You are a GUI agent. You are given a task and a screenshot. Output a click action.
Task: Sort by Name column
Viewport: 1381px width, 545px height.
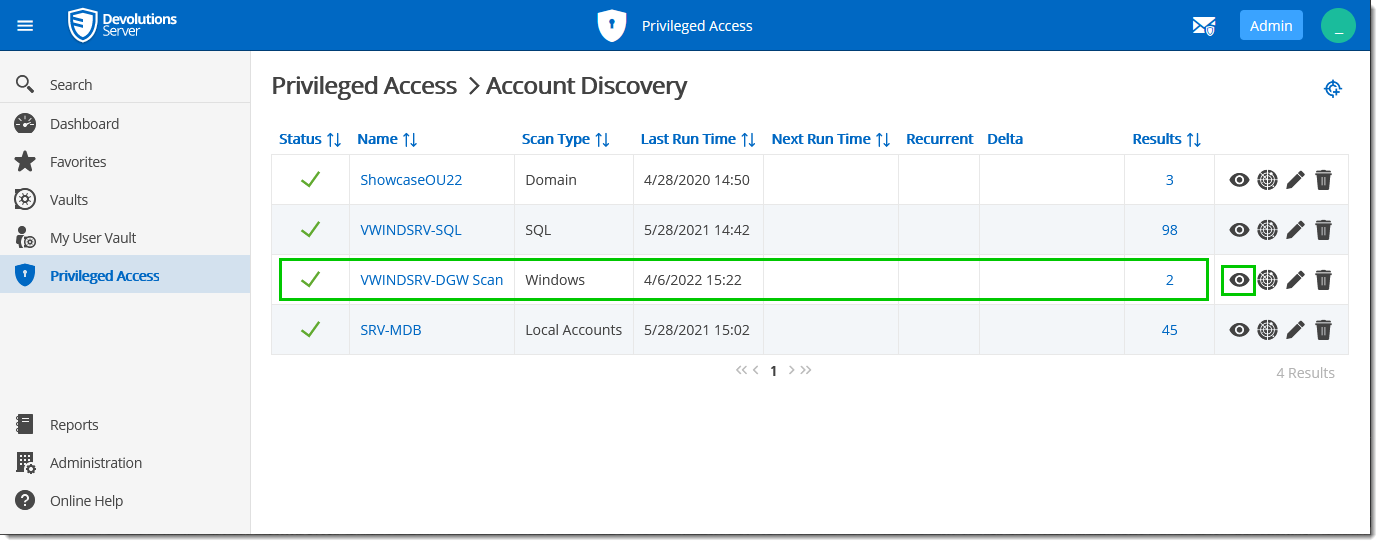pos(387,139)
